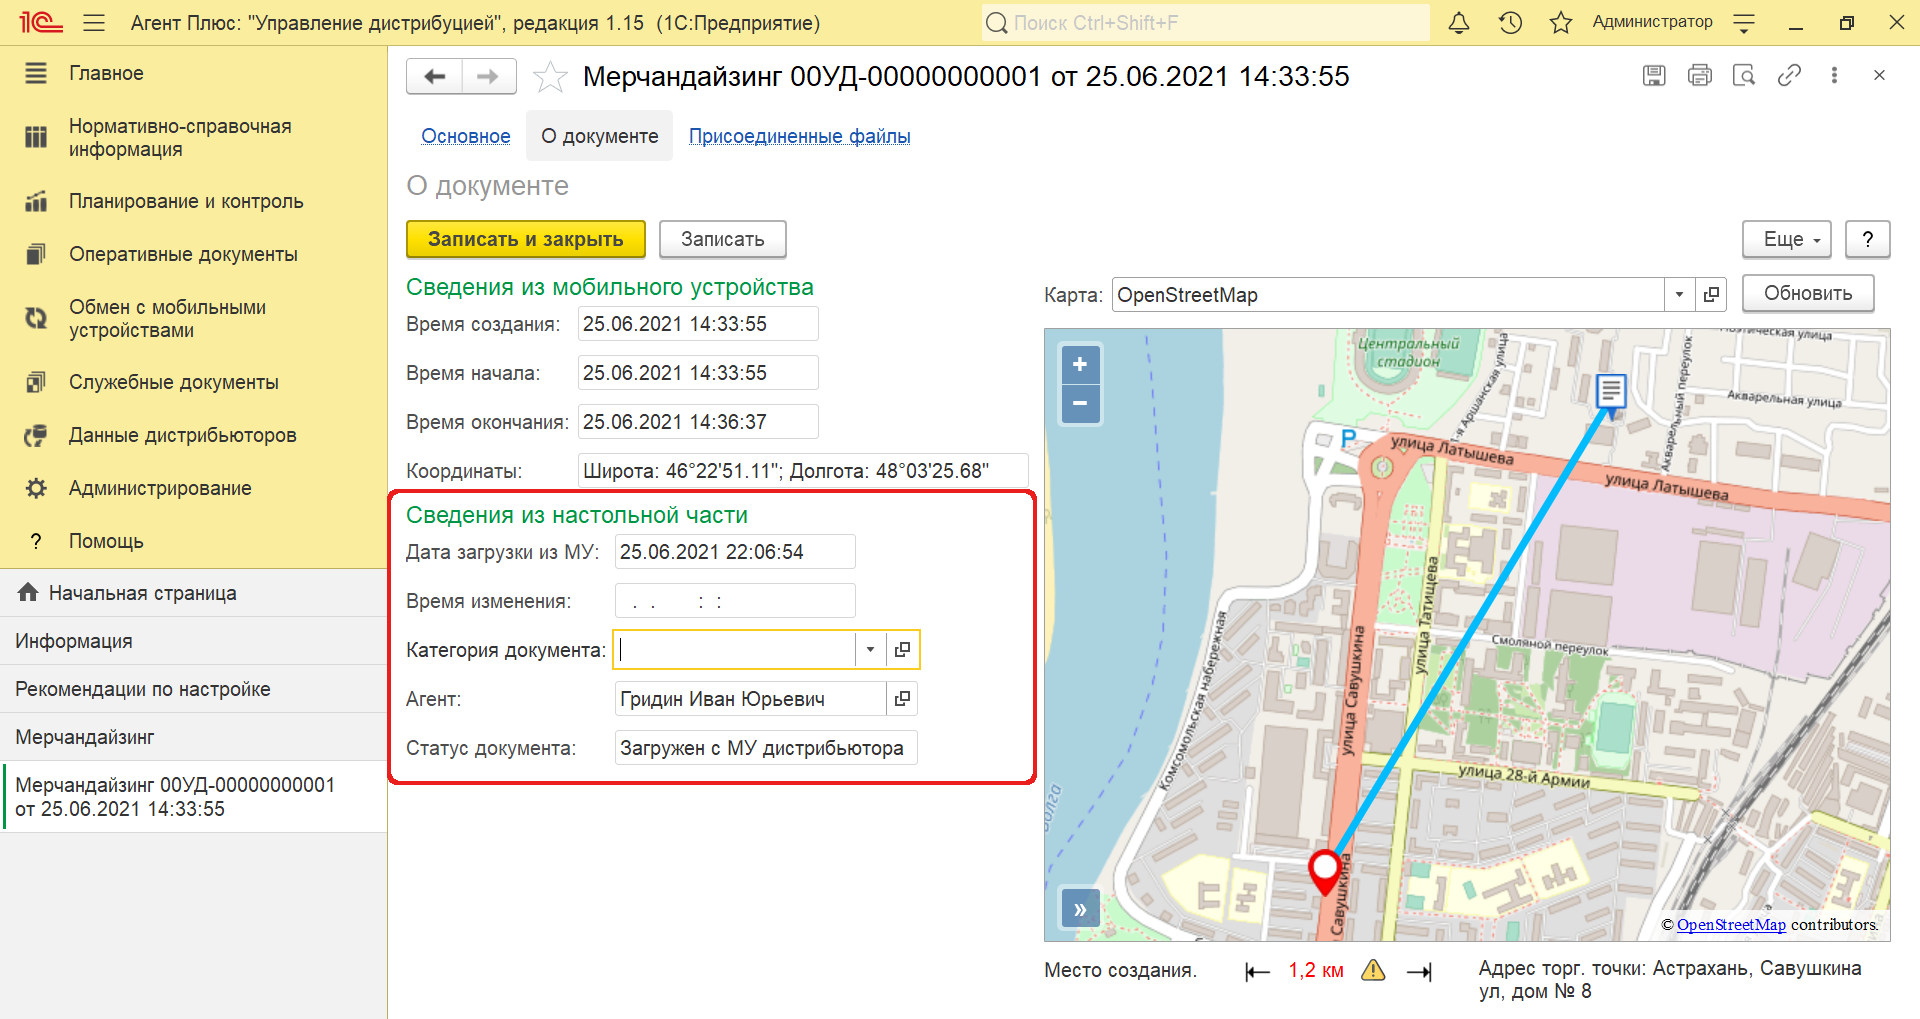Click the Время изменения field
The height and width of the screenshot is (1019, 1920).
[735, 601]
